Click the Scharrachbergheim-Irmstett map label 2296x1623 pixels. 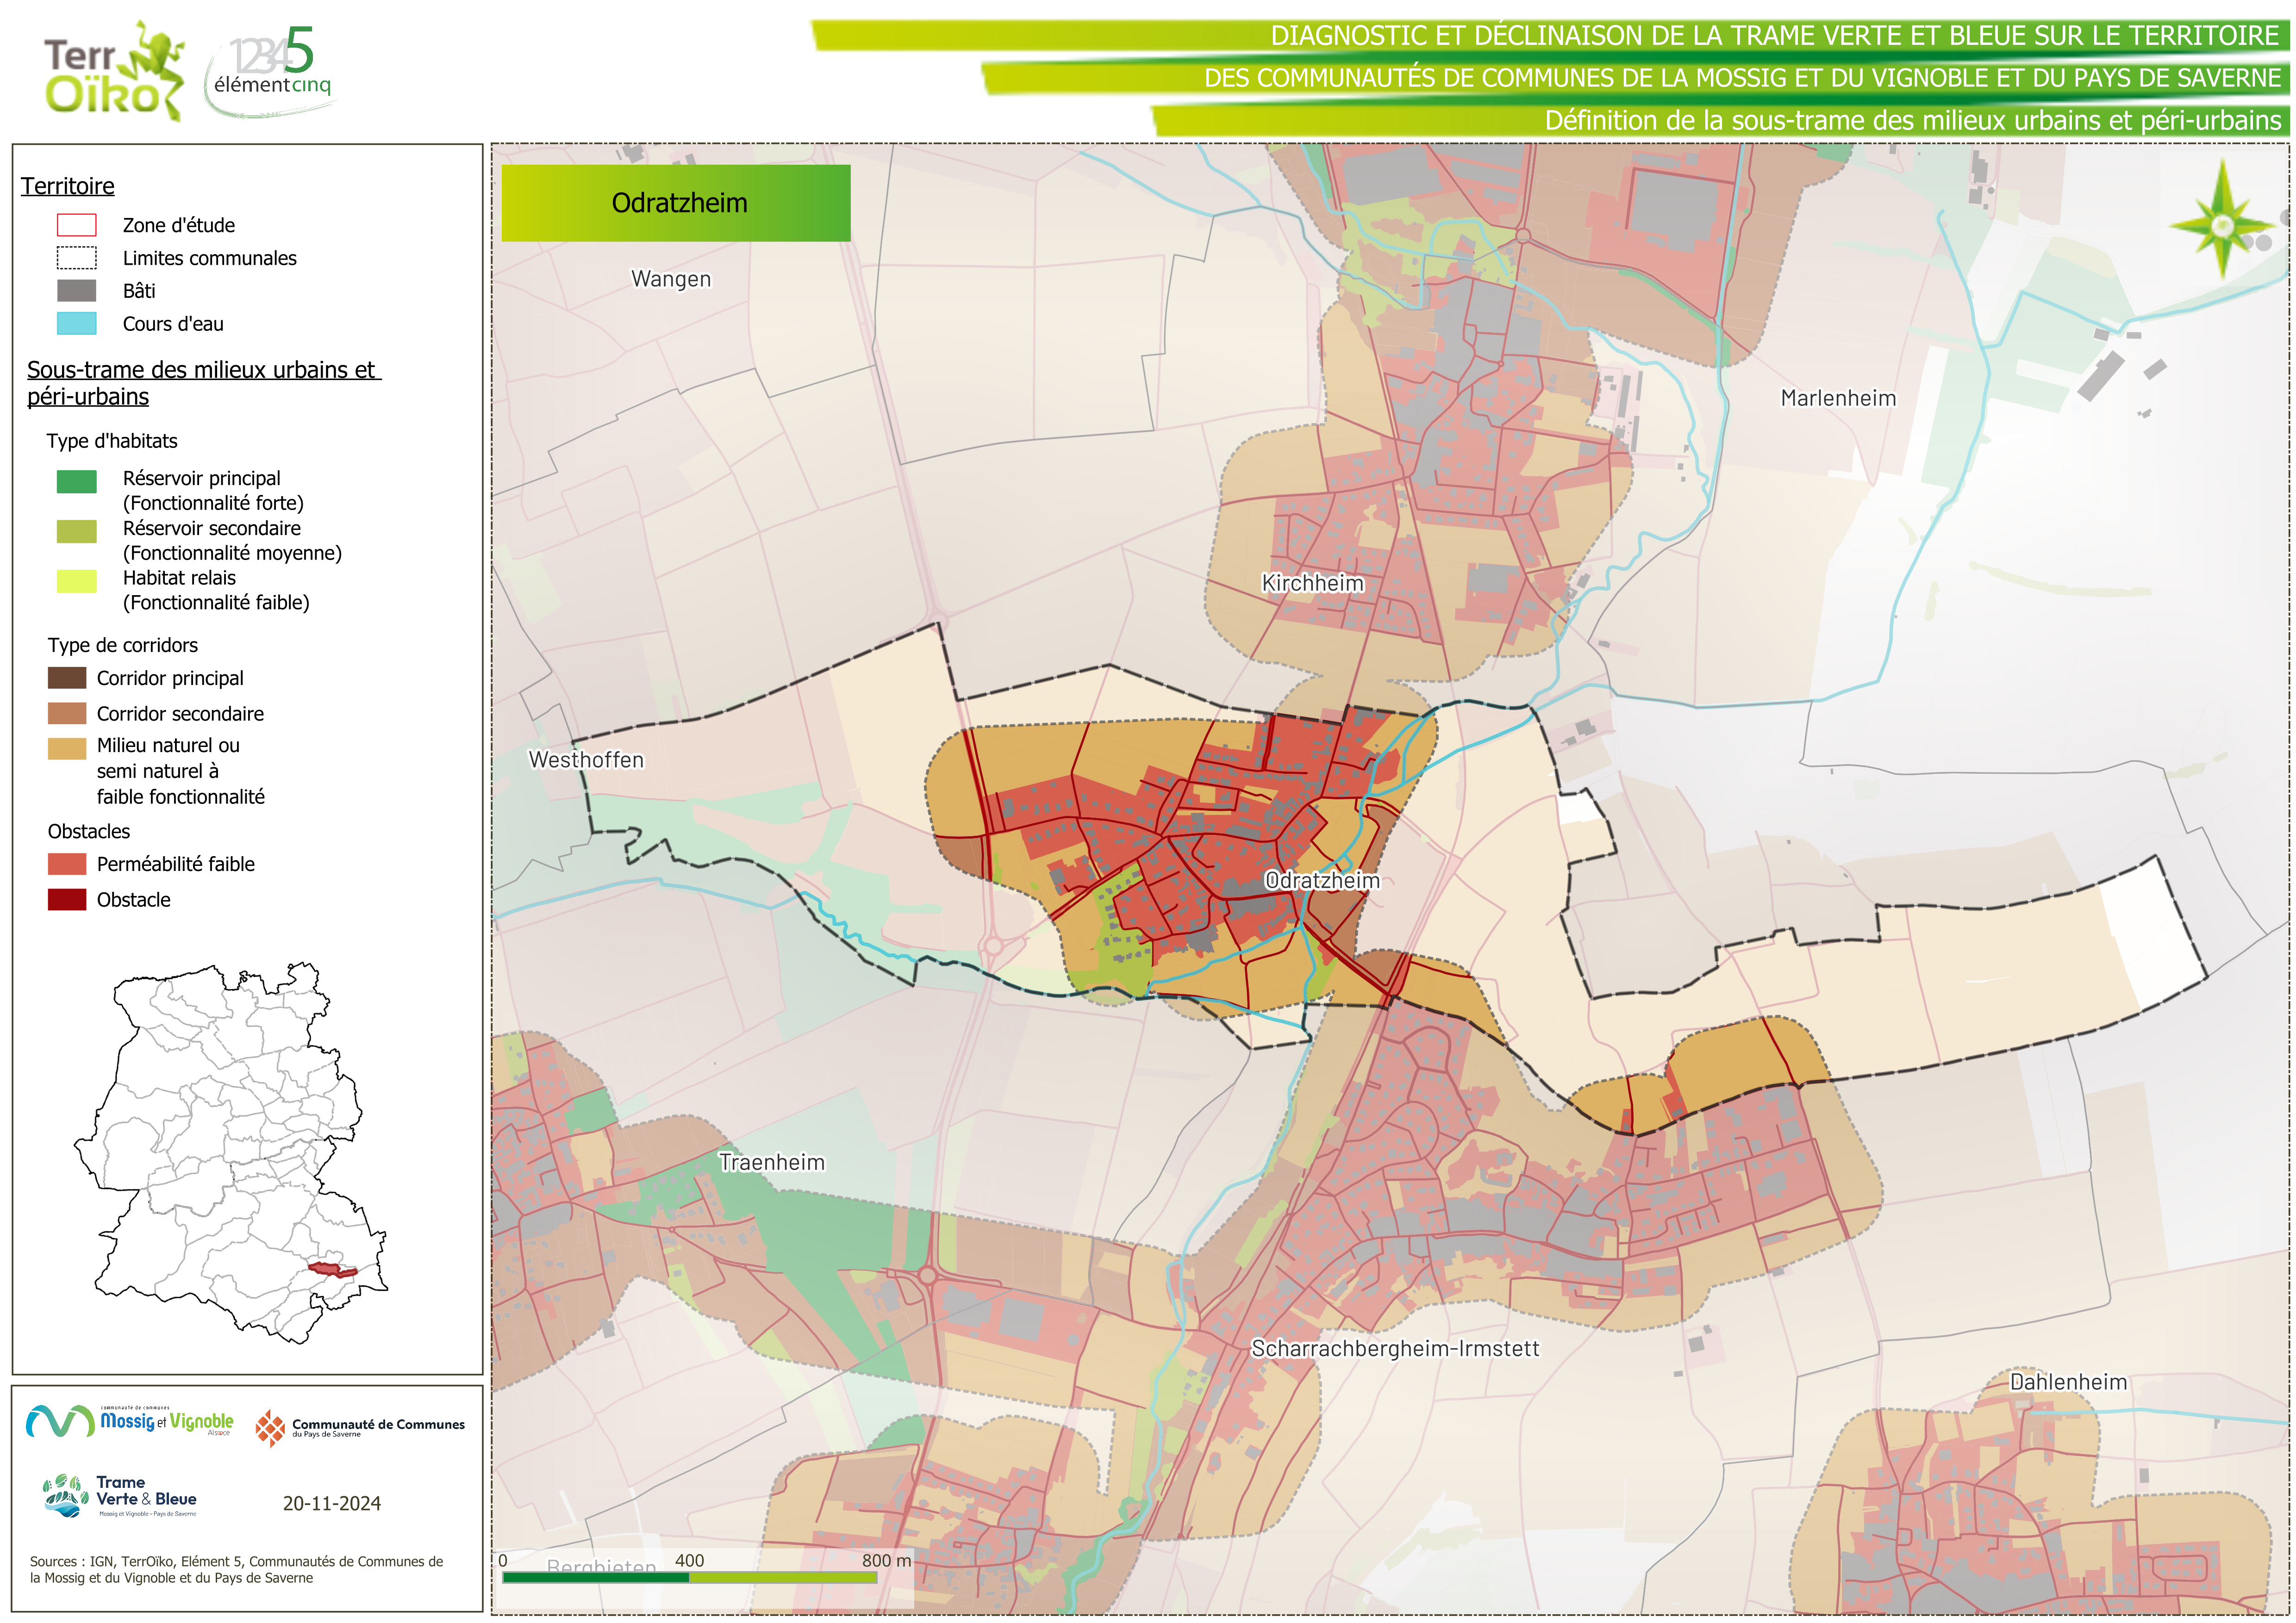[1395, 1348]
